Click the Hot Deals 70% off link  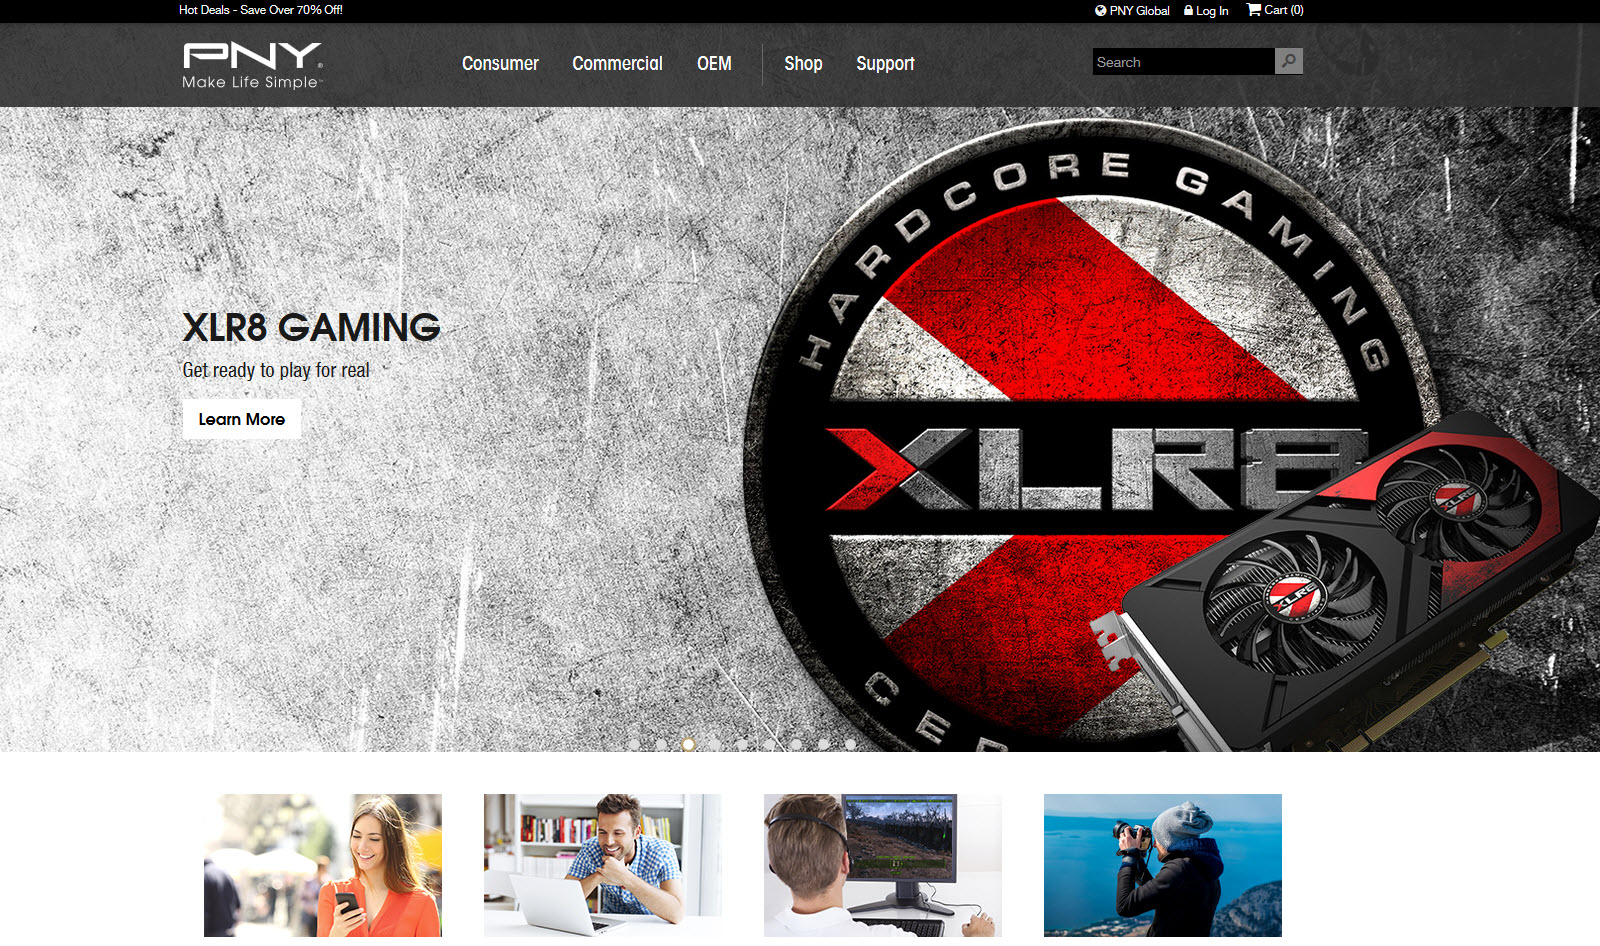(x=260, y=10)
